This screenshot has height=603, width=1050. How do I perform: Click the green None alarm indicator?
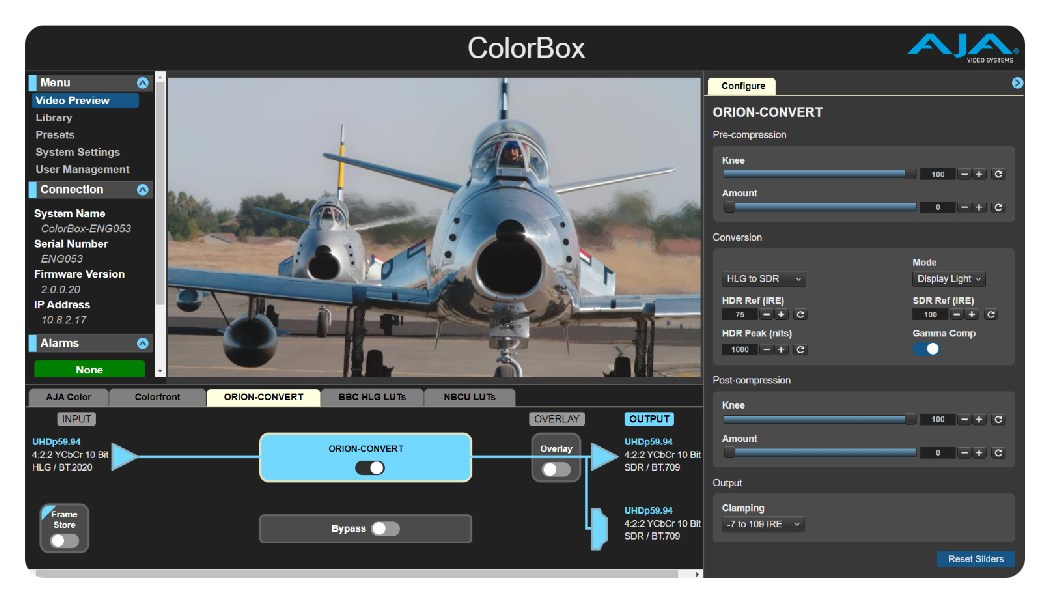pos(89,369)
